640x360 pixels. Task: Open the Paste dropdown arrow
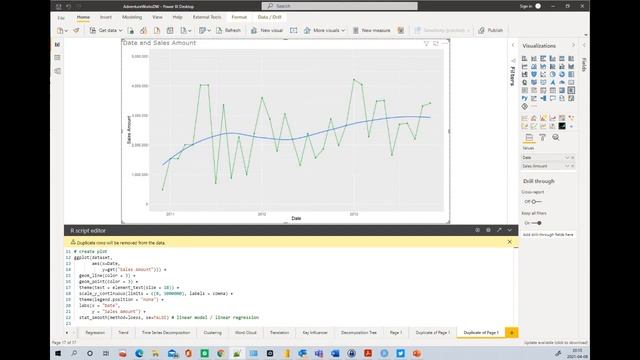coord(66,31)
